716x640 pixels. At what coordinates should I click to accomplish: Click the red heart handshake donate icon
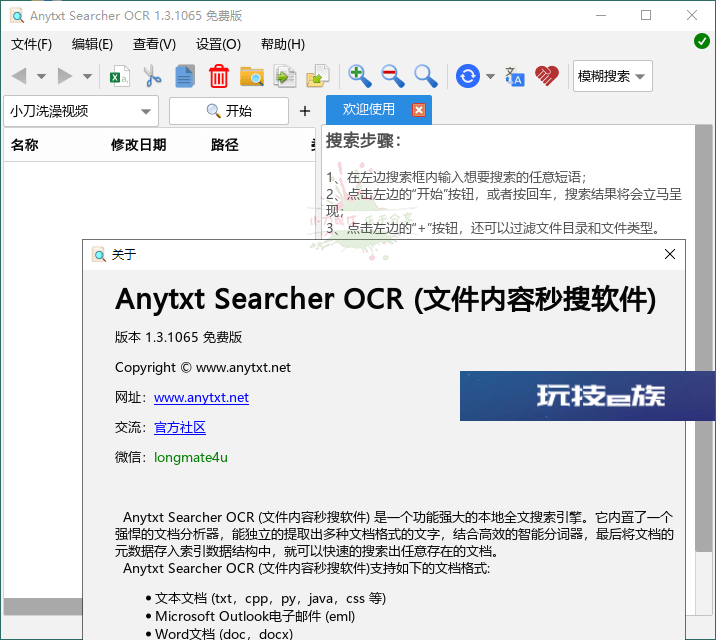coord(547,76)
